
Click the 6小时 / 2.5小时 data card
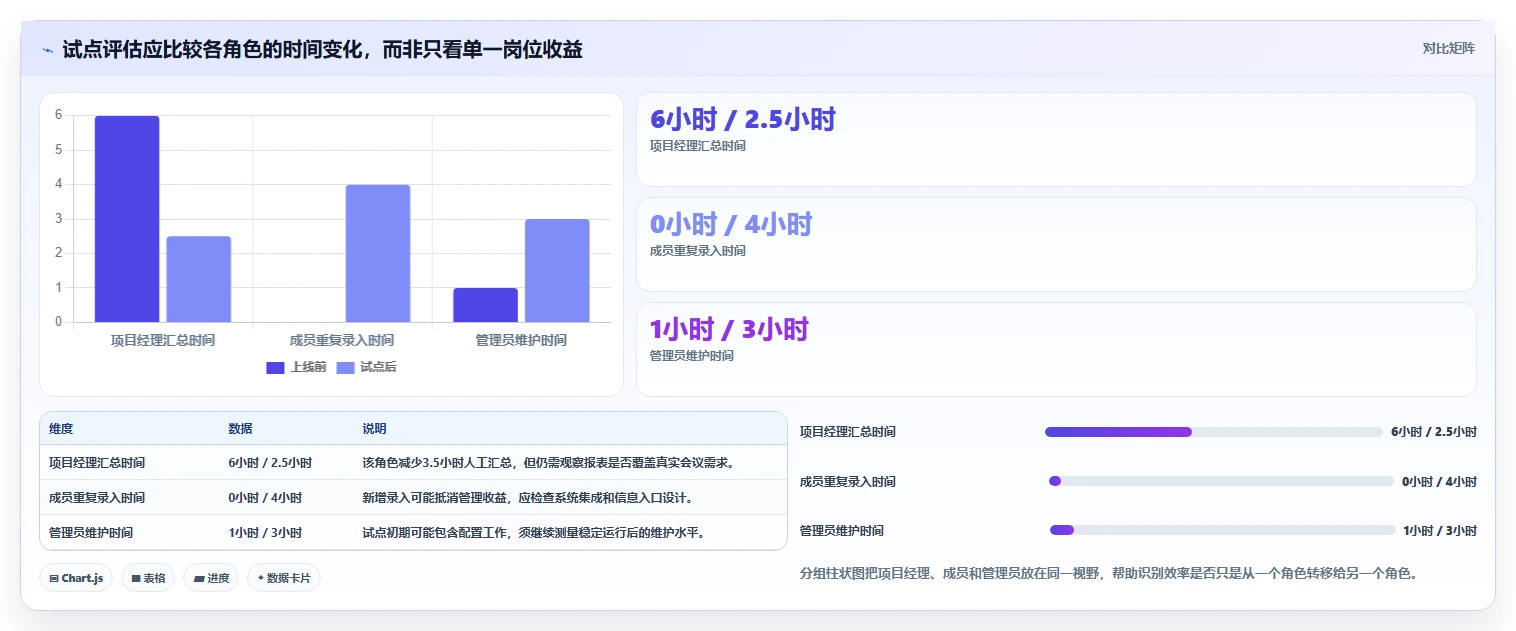[1056, 140]
